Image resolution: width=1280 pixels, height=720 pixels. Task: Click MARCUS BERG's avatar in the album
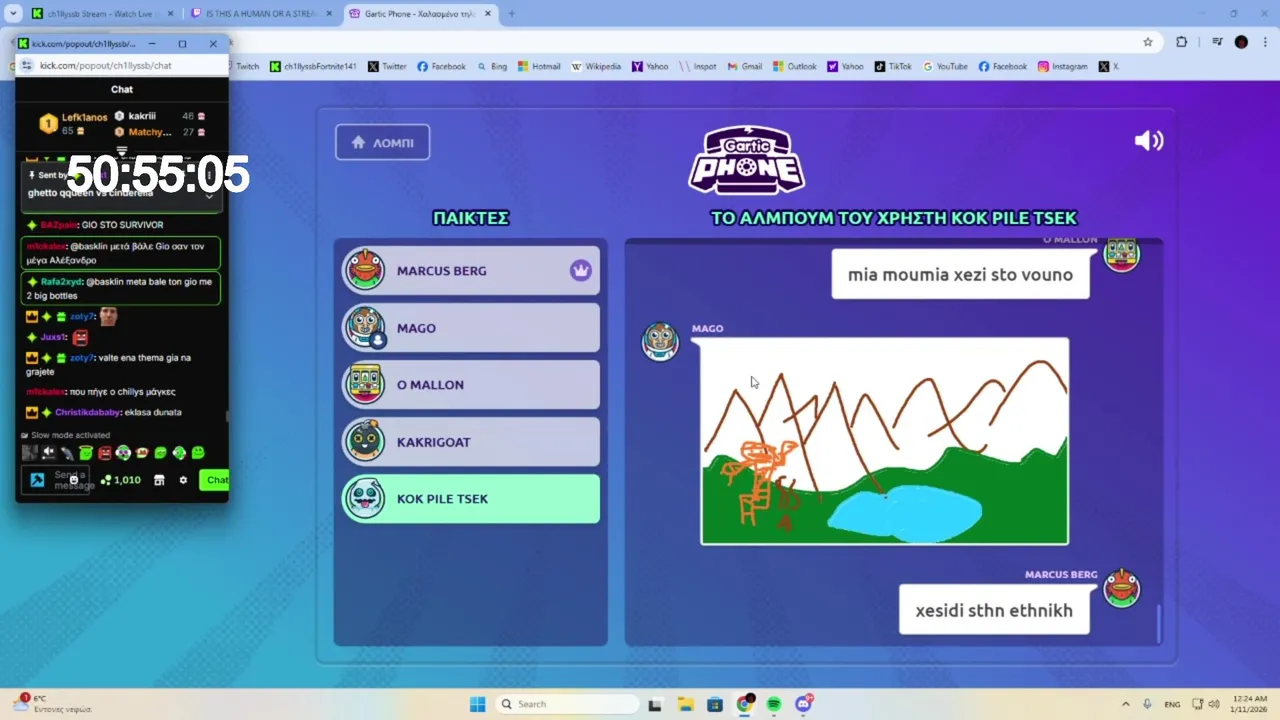(x=1122, y=589)
